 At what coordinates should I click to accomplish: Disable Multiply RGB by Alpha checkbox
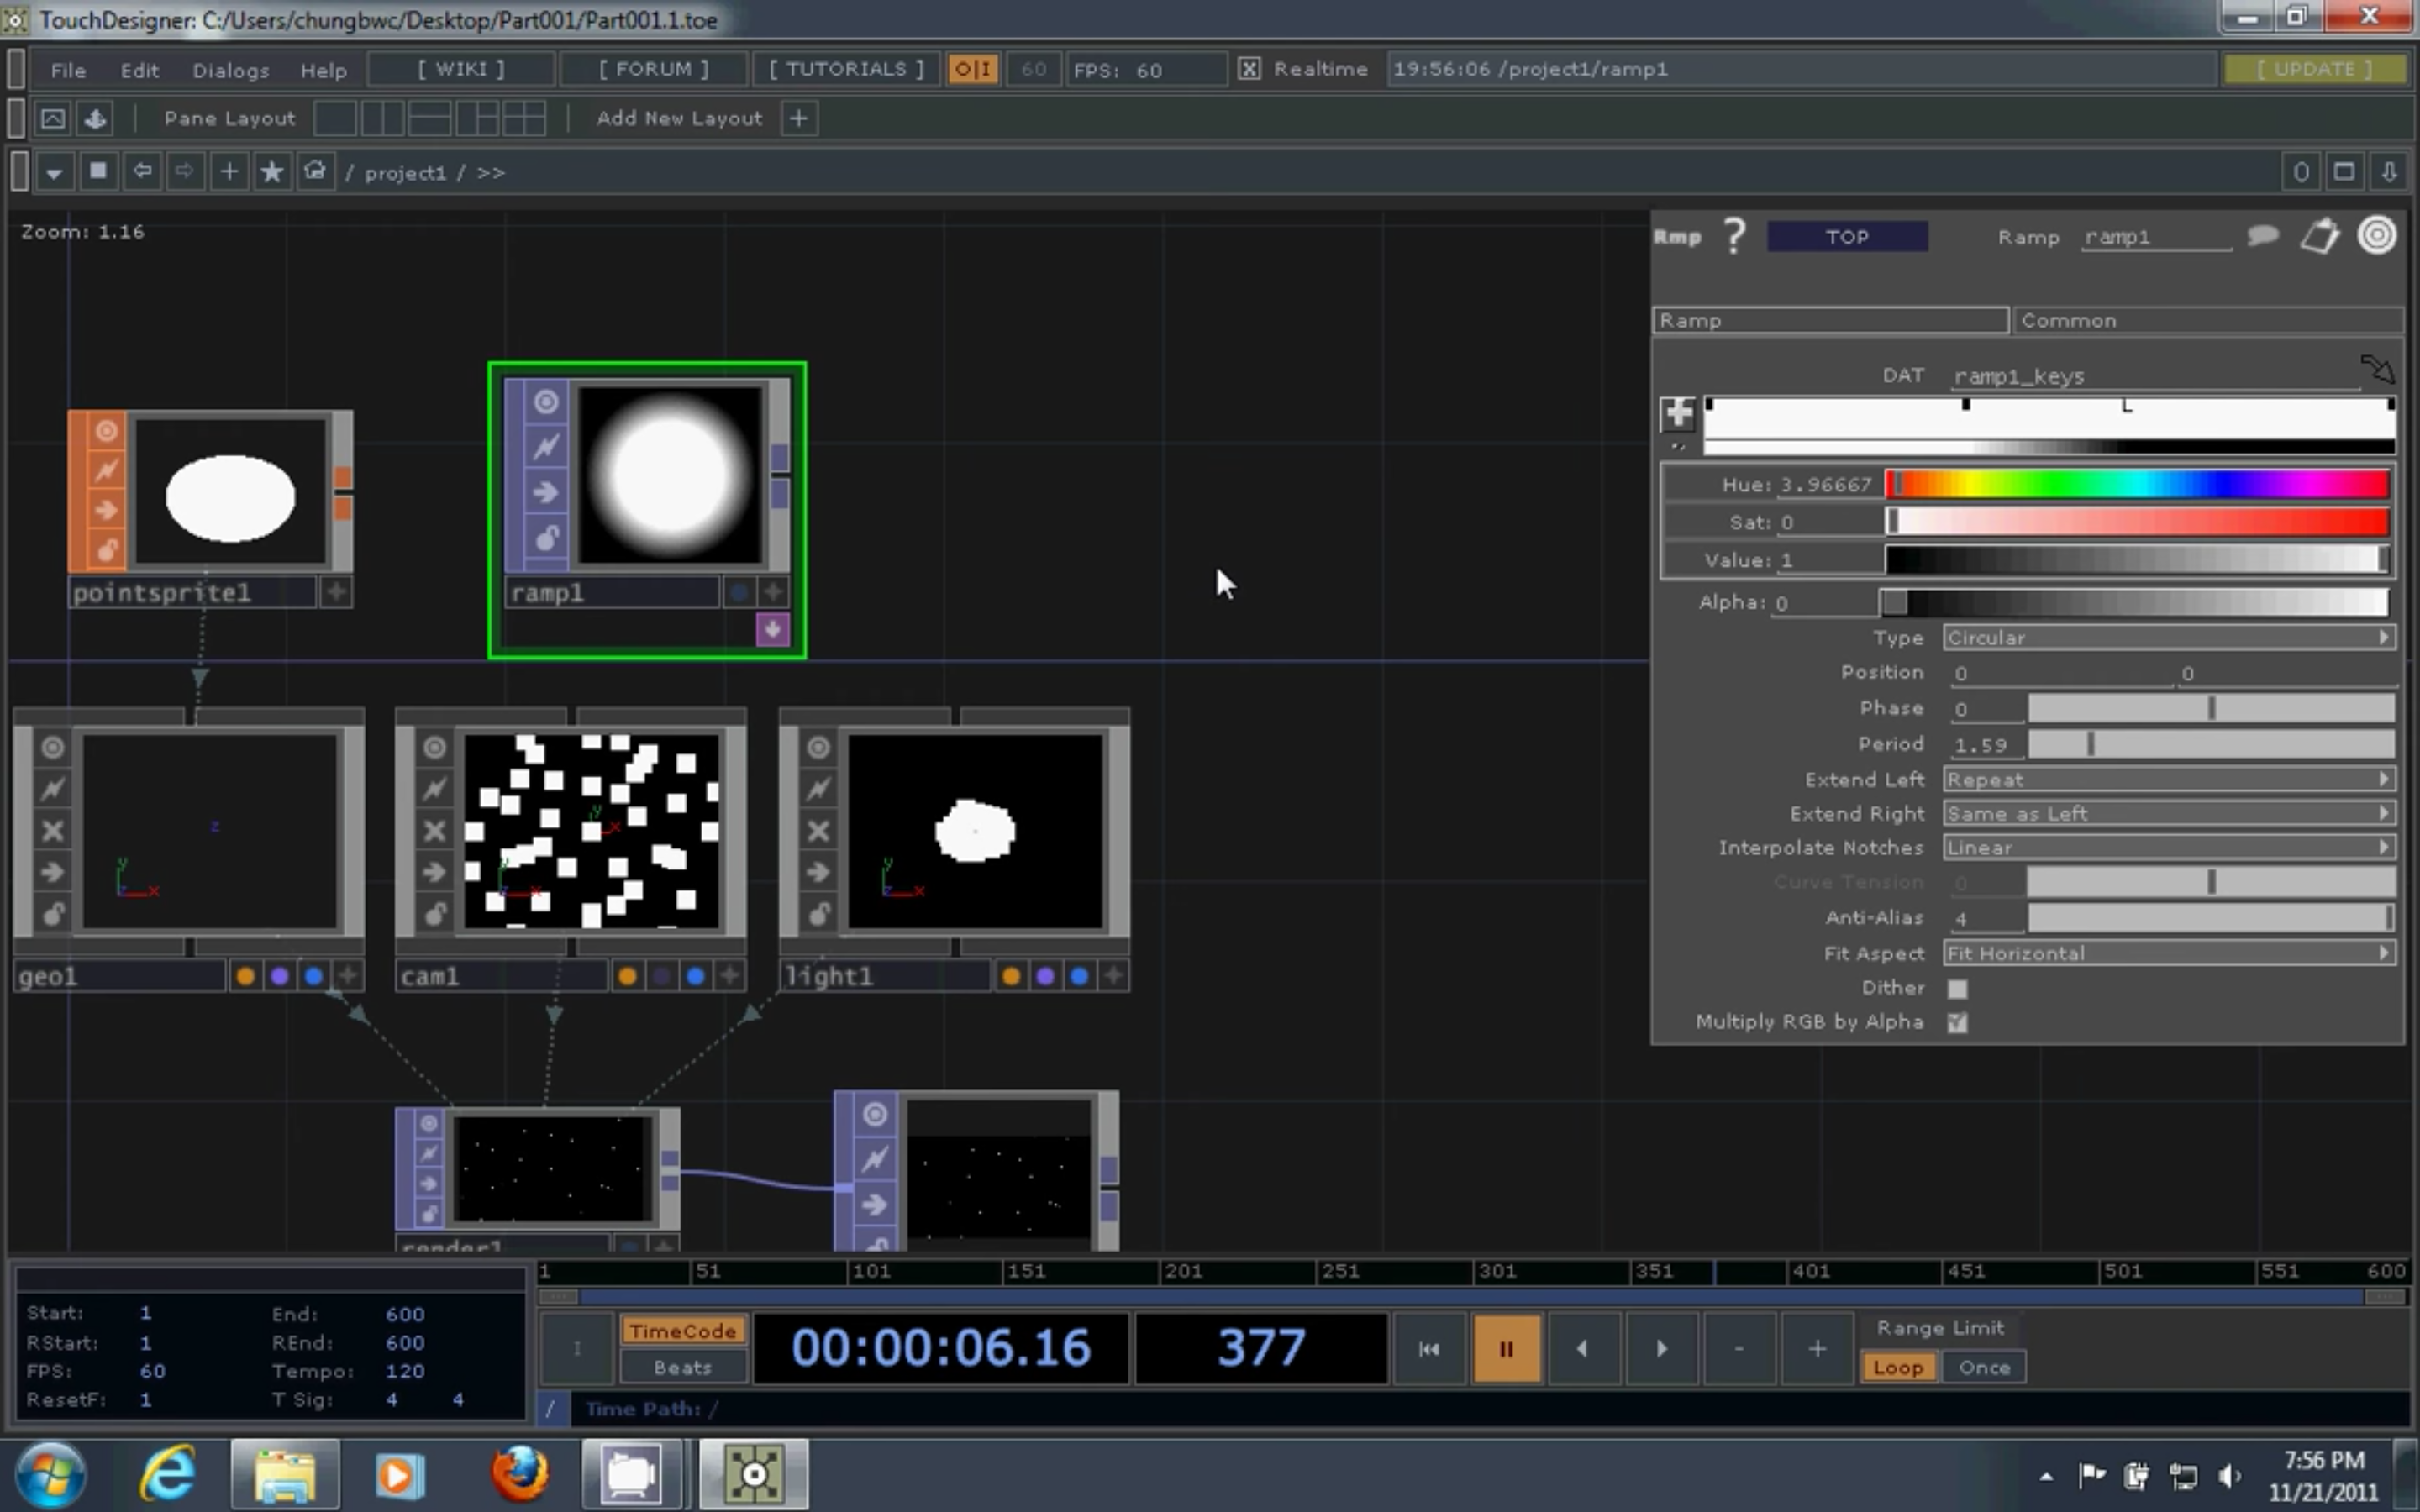click(x=1957, y=1022)
